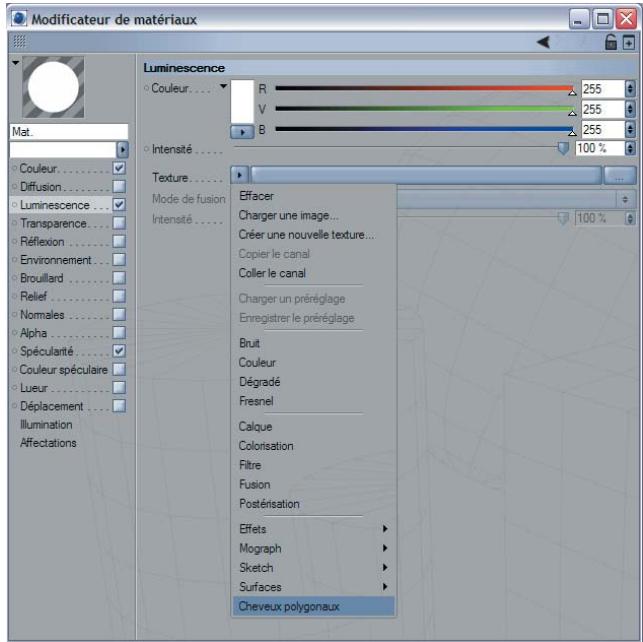Viewport: 643px width, 642px height.
Task: Uncheck the Spécularité channel checkbox
Action: pos(119,351)
